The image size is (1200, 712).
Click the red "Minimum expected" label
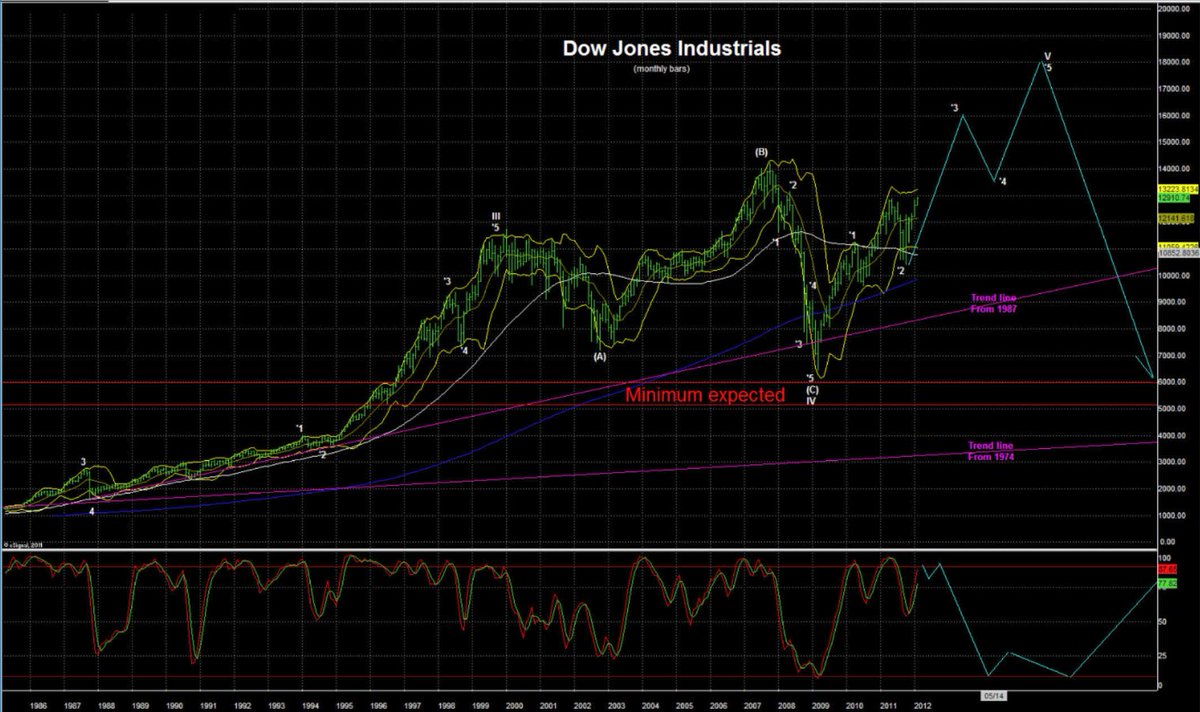[705, 395]
